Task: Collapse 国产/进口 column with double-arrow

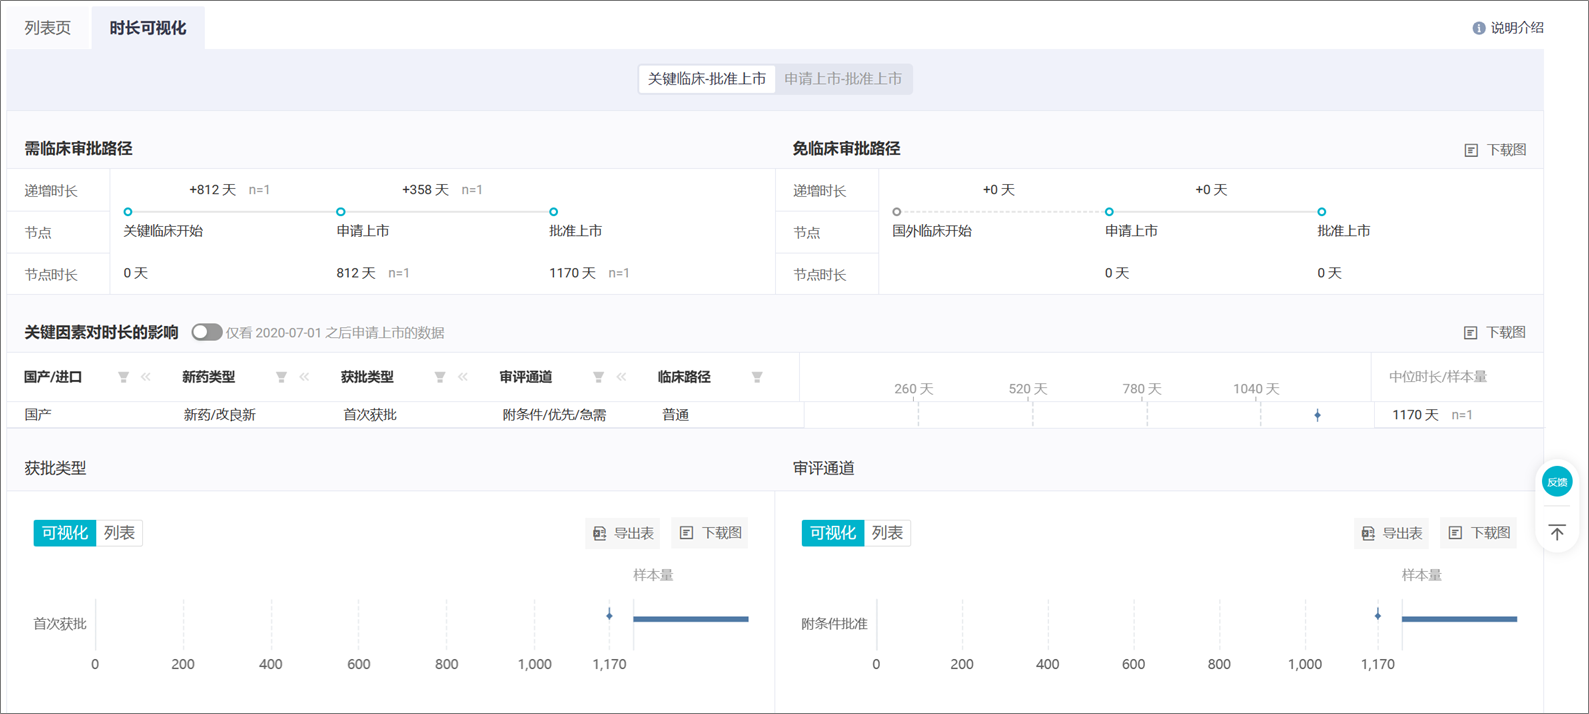Action: point(146,377)
